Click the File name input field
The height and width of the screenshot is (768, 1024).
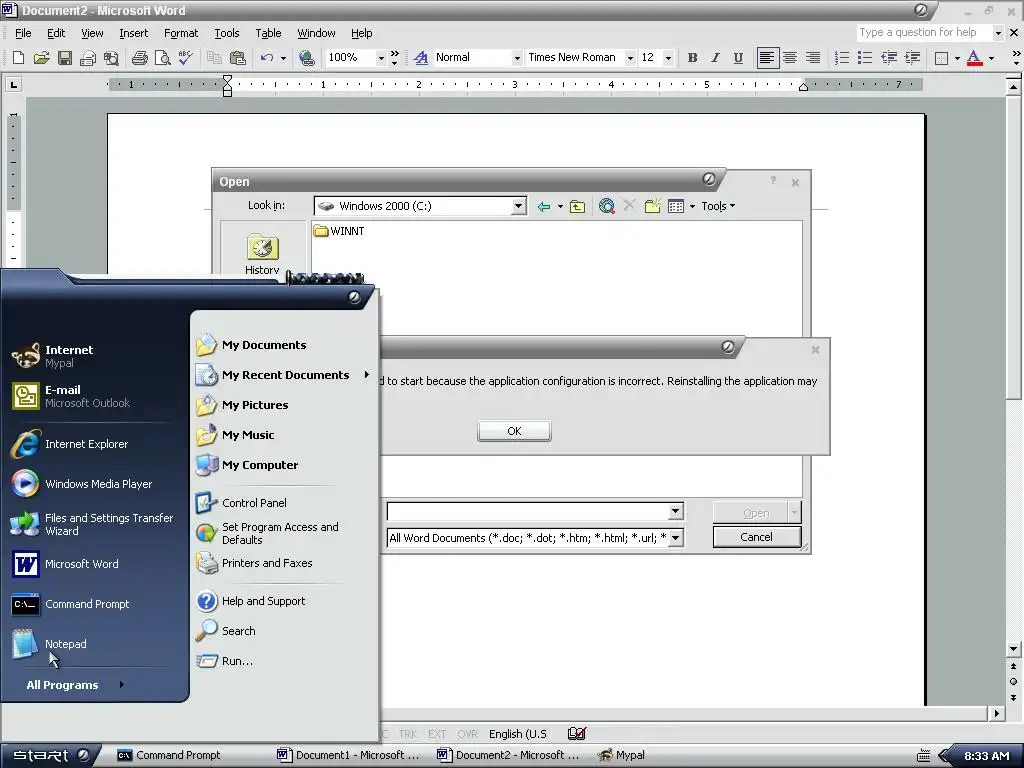click(x=528, y=511)
